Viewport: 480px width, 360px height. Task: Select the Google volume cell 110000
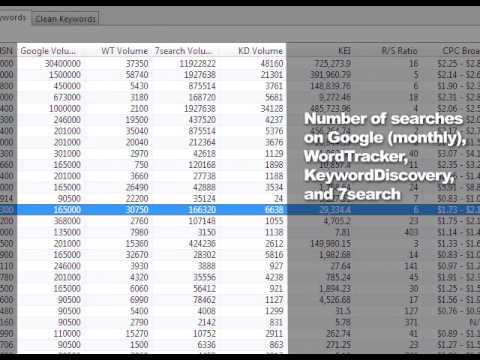click(x=67, y=334)
